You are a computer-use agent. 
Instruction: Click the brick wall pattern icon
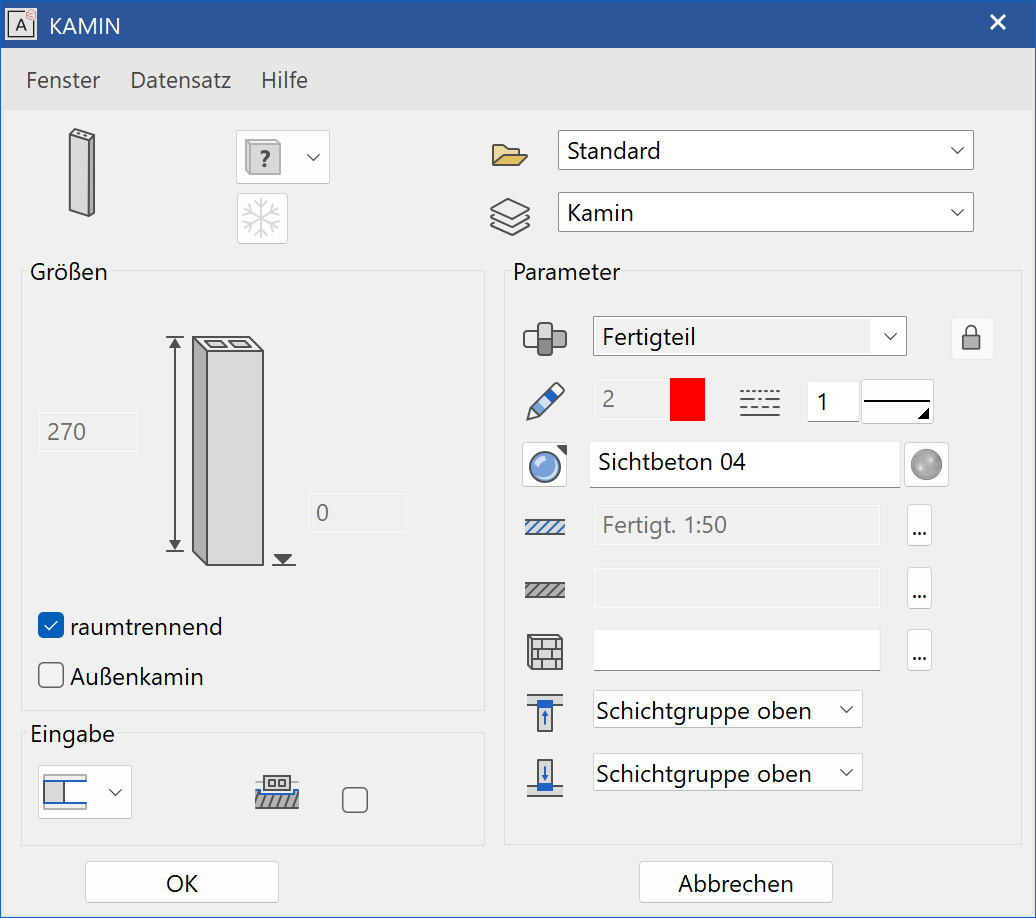point(545,652)
